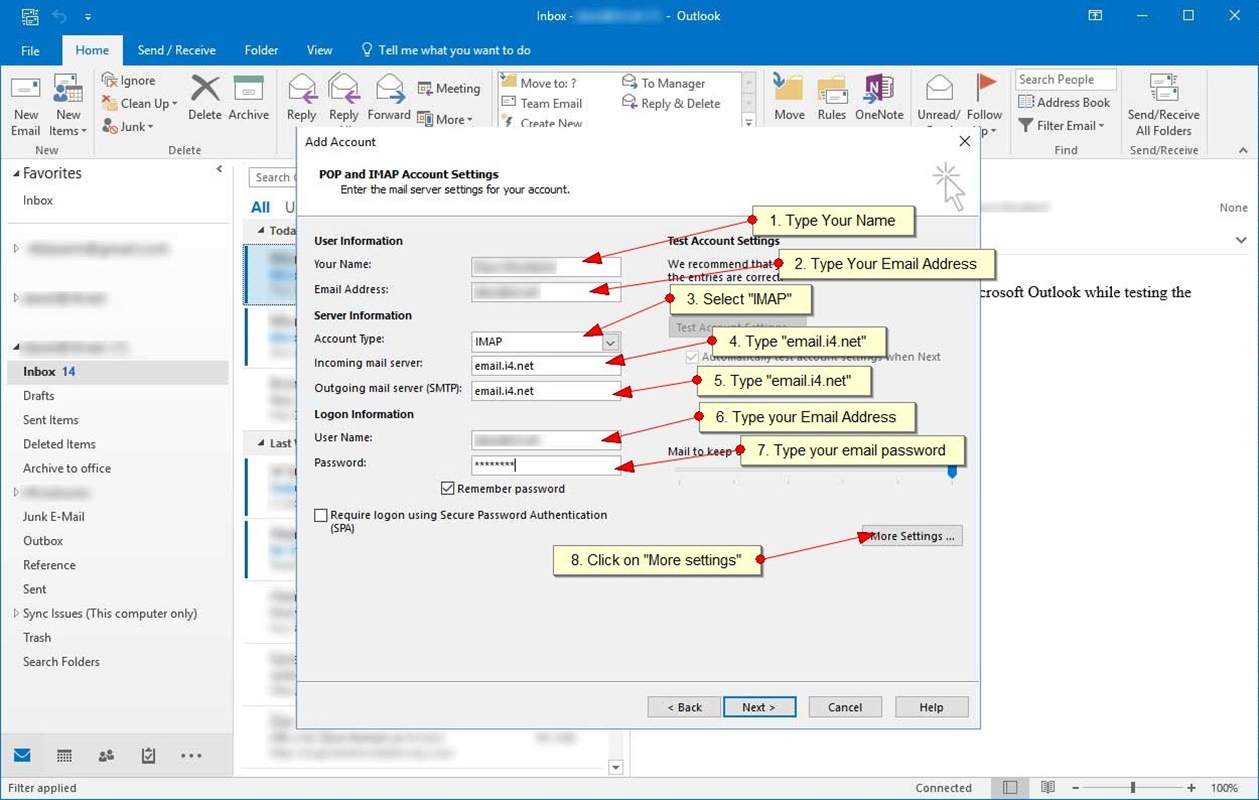Enable Require logon using Secure Password Authentication
The image size is (1259, 800).
321,515
